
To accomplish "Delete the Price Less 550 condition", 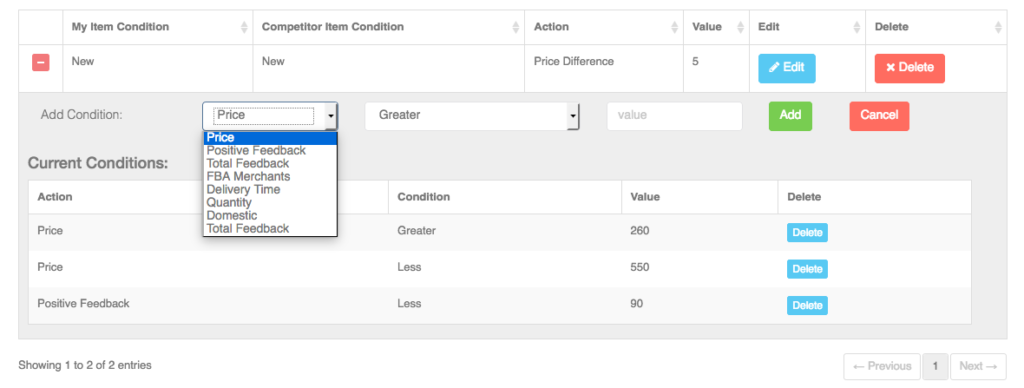I will (807, 269).
